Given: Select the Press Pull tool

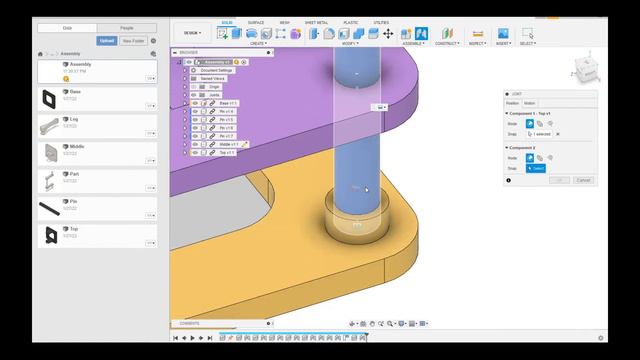Looking at the screenshot, I should (x=314, y=33).
